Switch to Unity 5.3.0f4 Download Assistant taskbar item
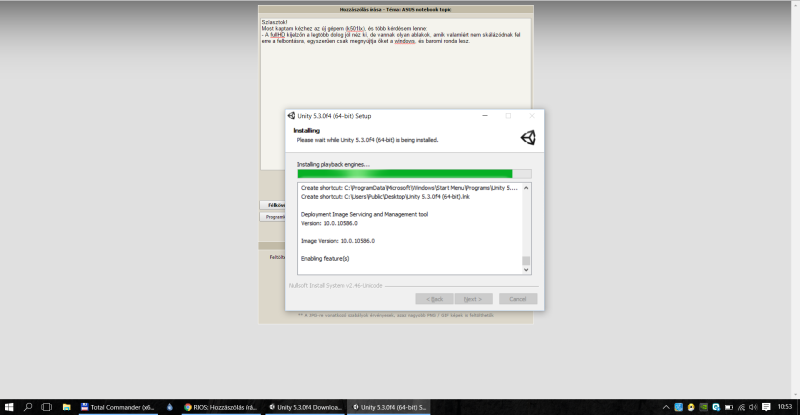 point(305,407)
